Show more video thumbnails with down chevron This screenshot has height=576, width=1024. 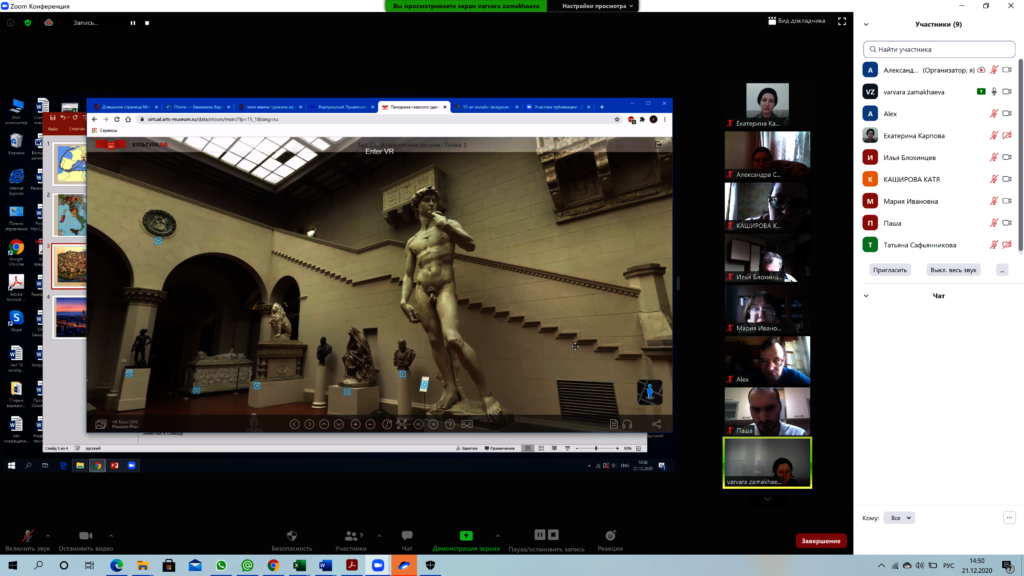click(x=767, y=499)
